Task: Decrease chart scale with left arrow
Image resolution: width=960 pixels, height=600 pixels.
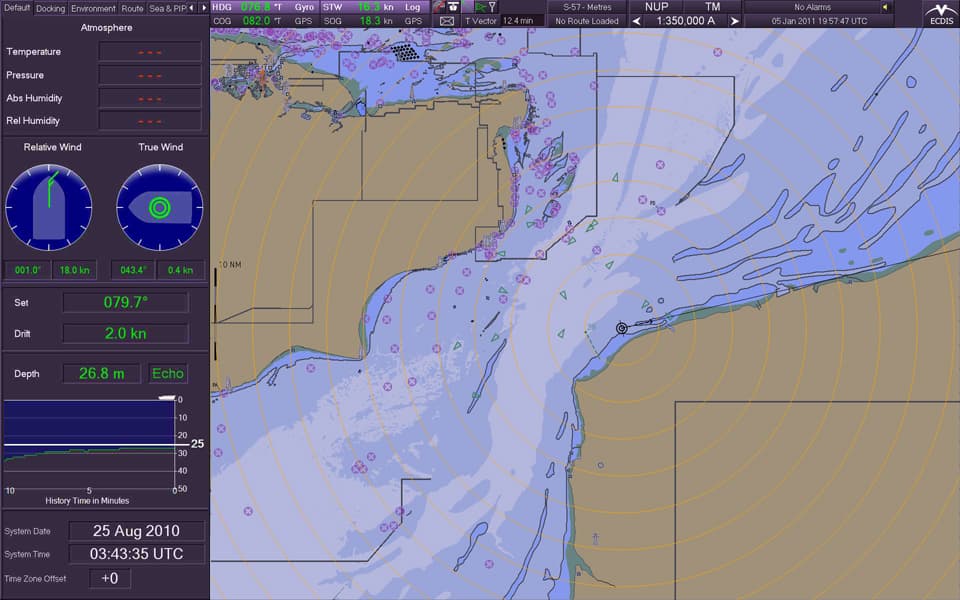Action: [636, 21]
